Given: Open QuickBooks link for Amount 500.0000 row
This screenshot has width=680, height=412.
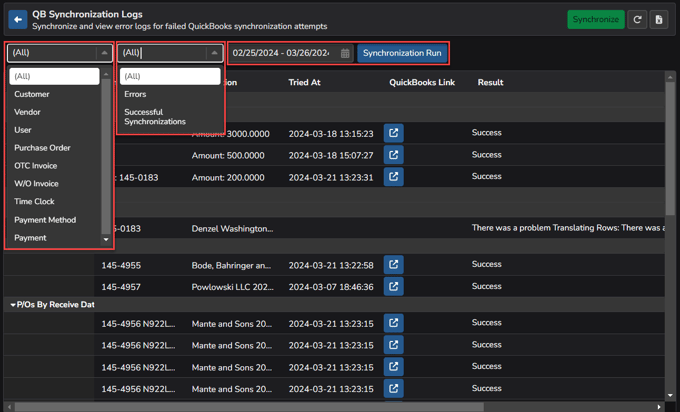Looking at the screenshot, I should [393, 155].
